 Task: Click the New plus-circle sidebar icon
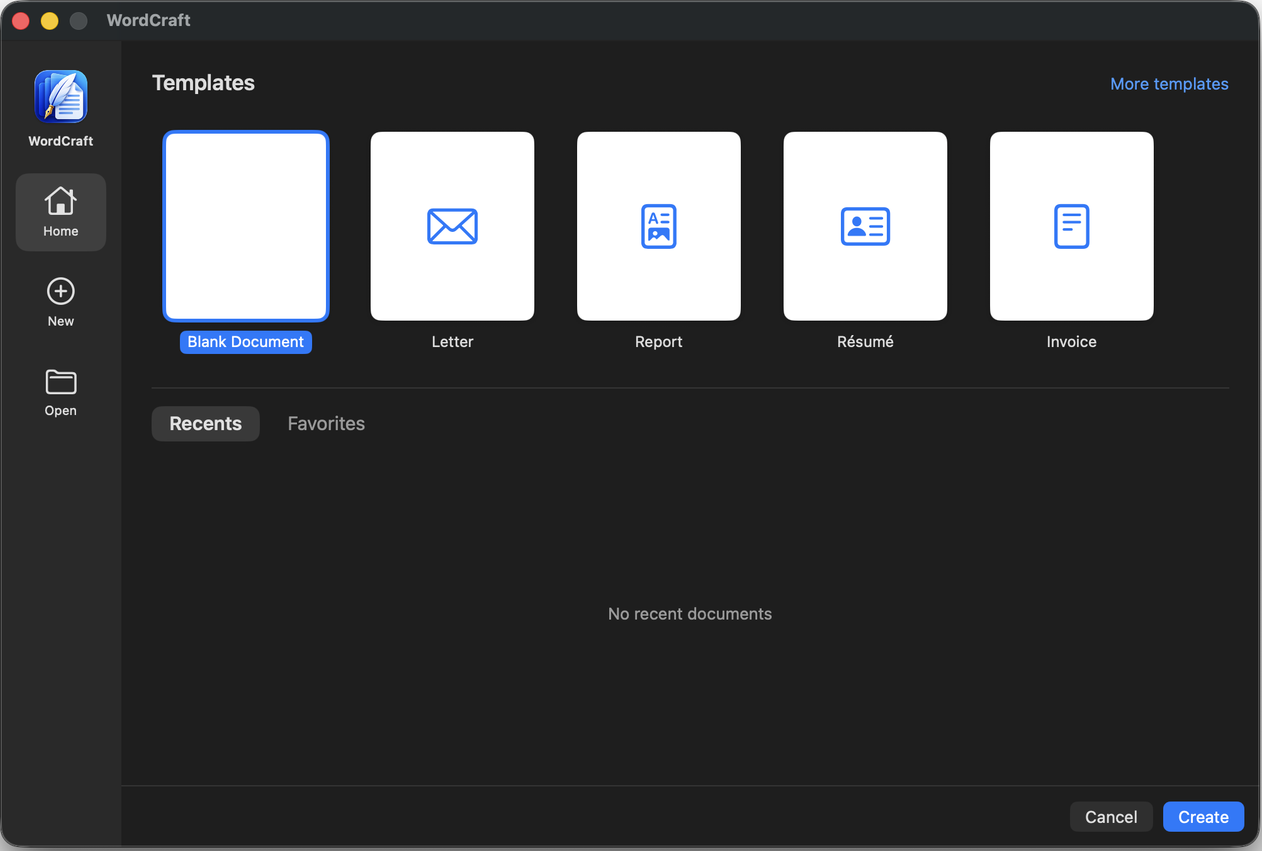pyautogui.click(x=61, y=291)
